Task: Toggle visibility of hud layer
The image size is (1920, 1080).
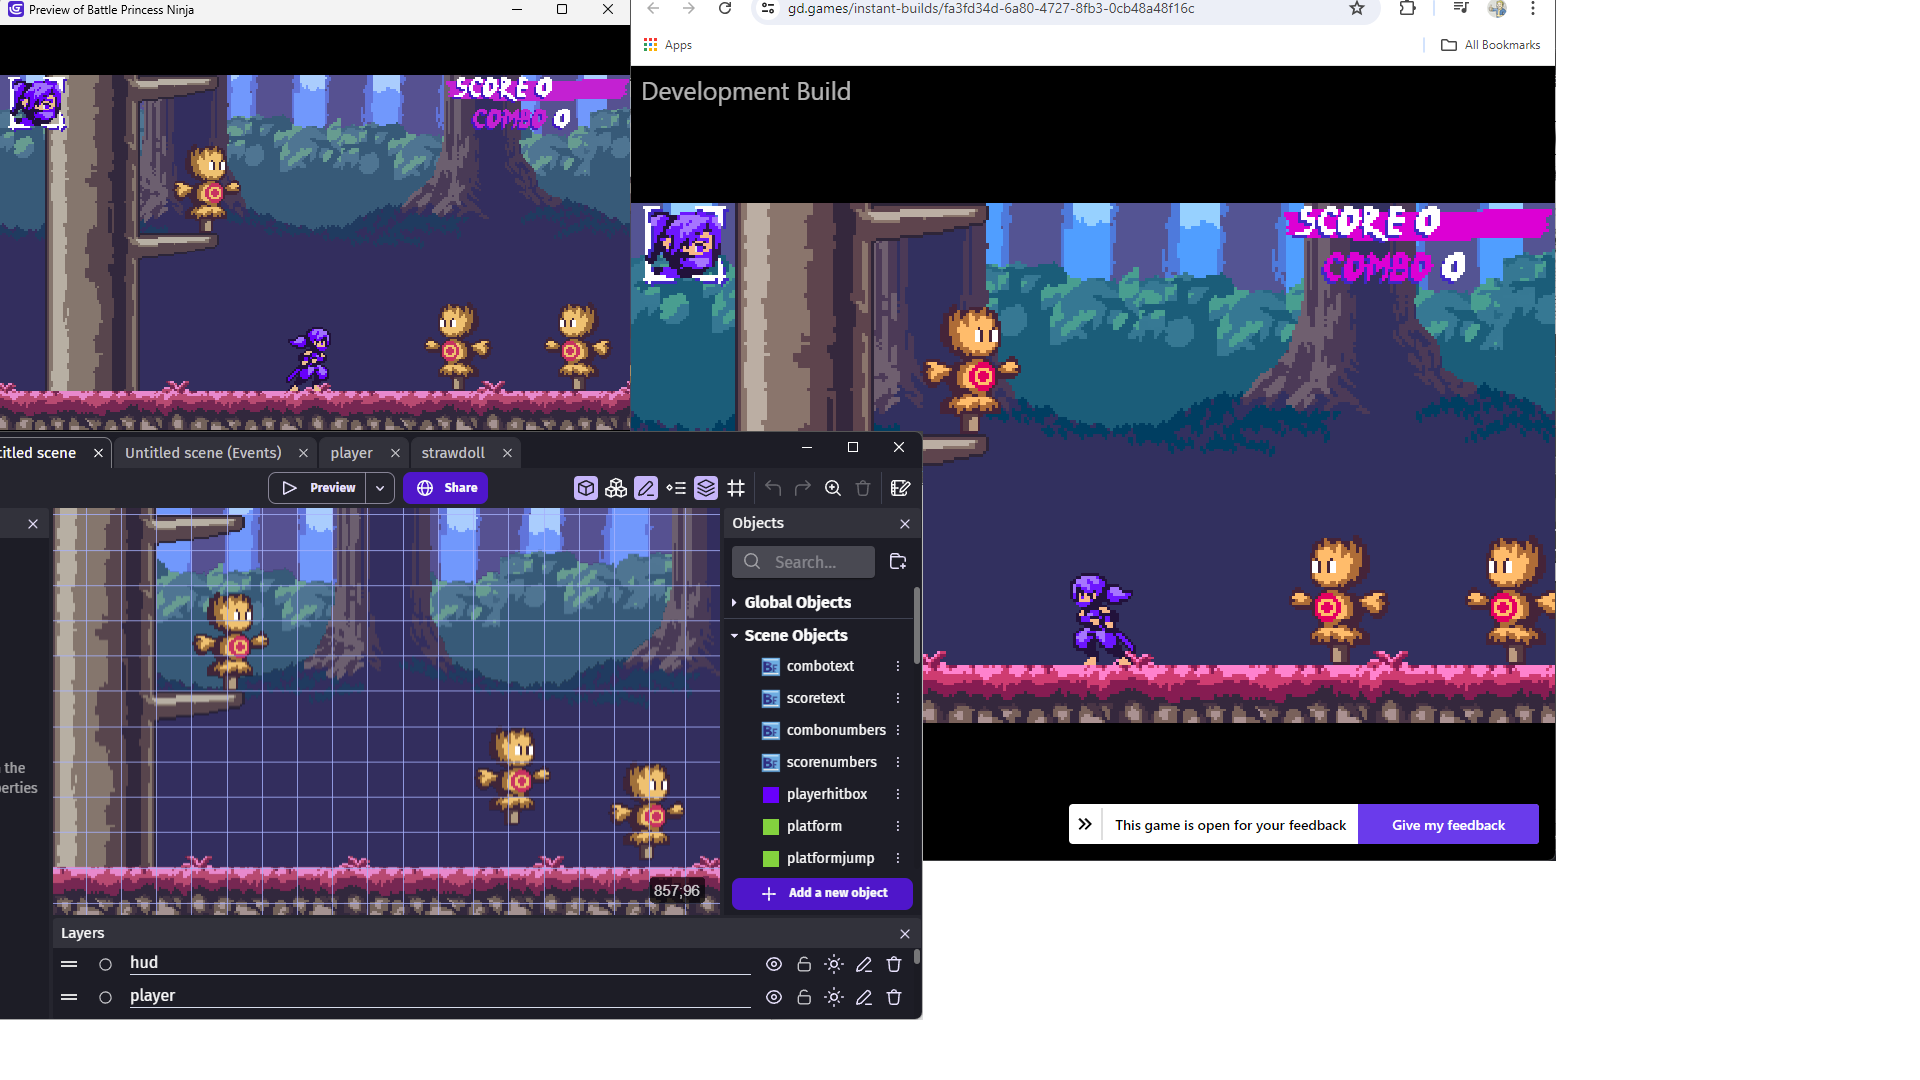Action: point(774,964)
